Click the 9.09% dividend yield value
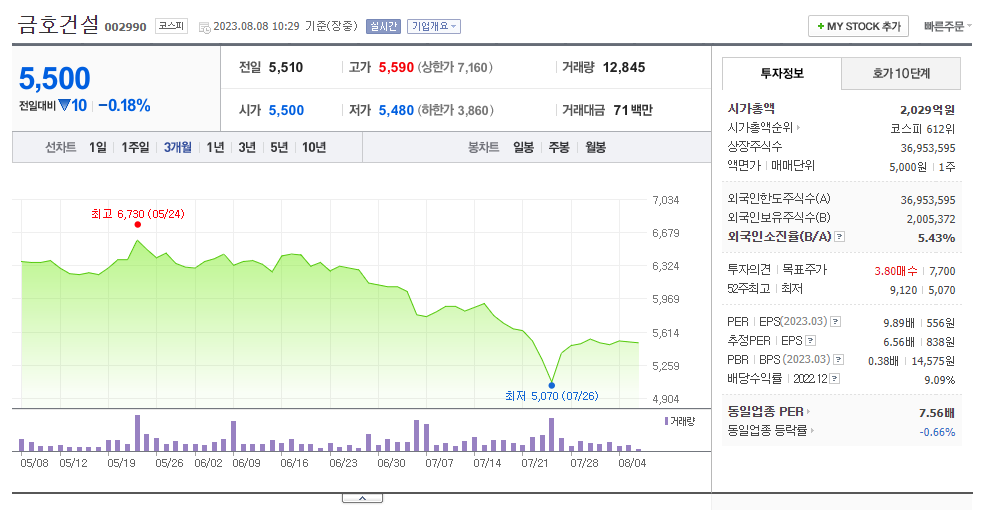 pyautogui.click(x=940, y=380)
